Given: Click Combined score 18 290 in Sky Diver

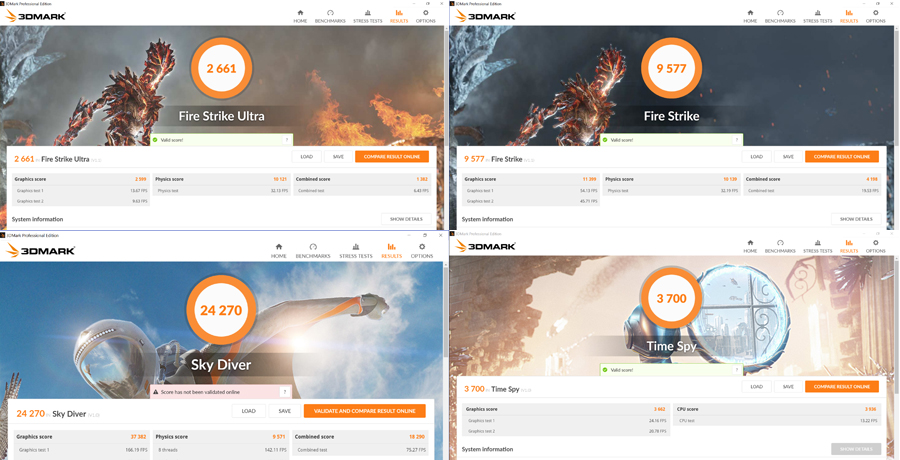Looking at the screenshot, I should pyautogui.click(x=362, y=437).
